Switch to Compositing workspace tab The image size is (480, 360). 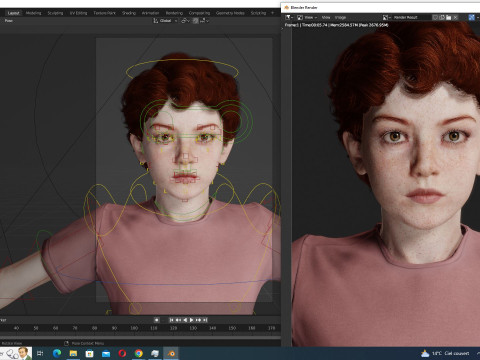coord(199,13)
